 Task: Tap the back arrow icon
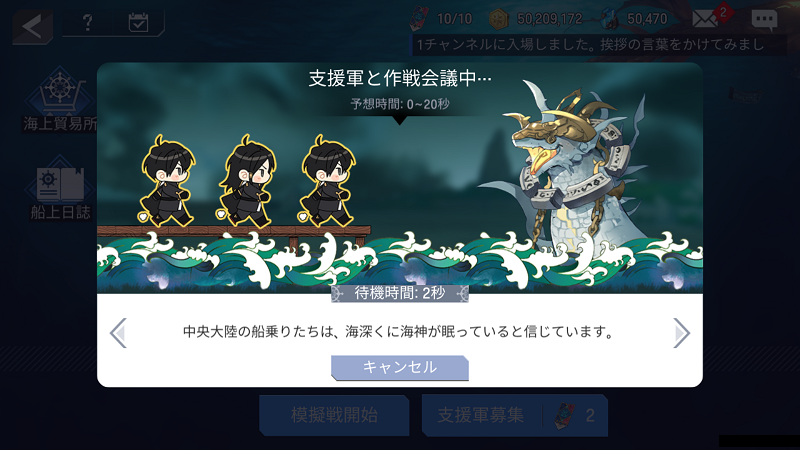point(33,26)
